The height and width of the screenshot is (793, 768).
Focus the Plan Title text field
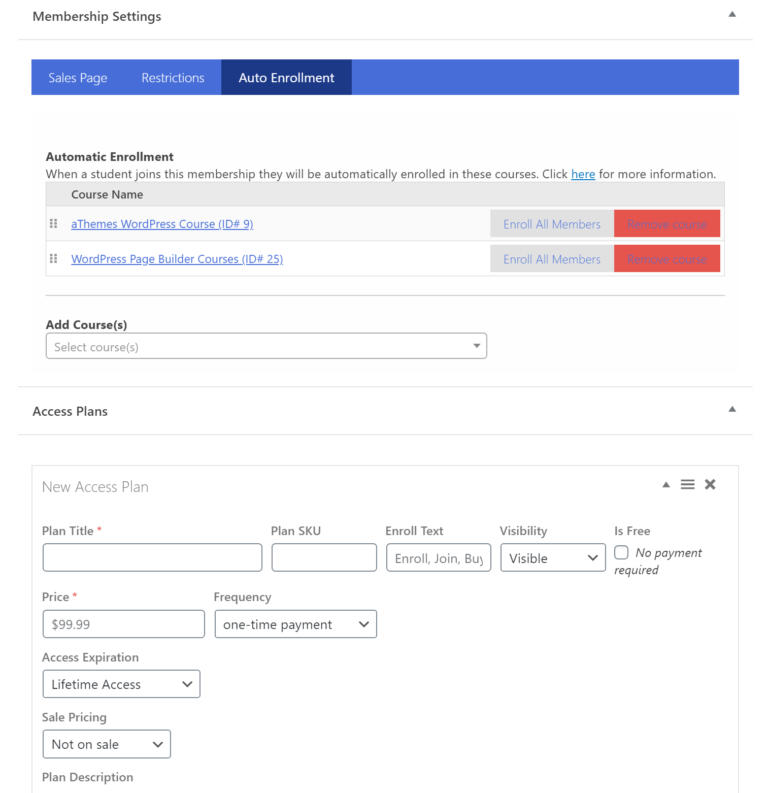click(152, 558)
